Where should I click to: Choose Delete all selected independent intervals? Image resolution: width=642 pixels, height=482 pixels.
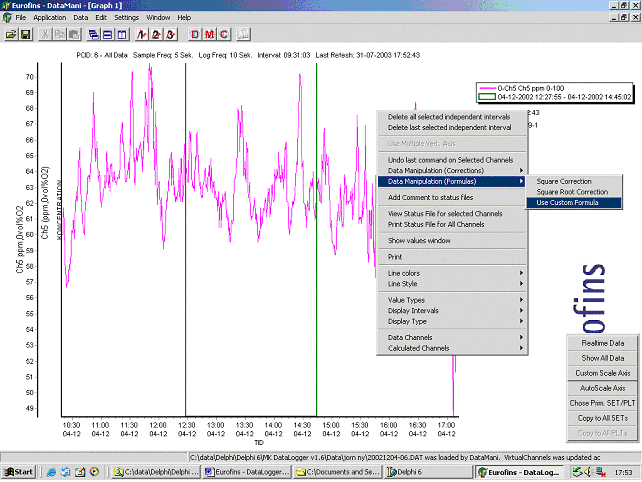point(452,117)
